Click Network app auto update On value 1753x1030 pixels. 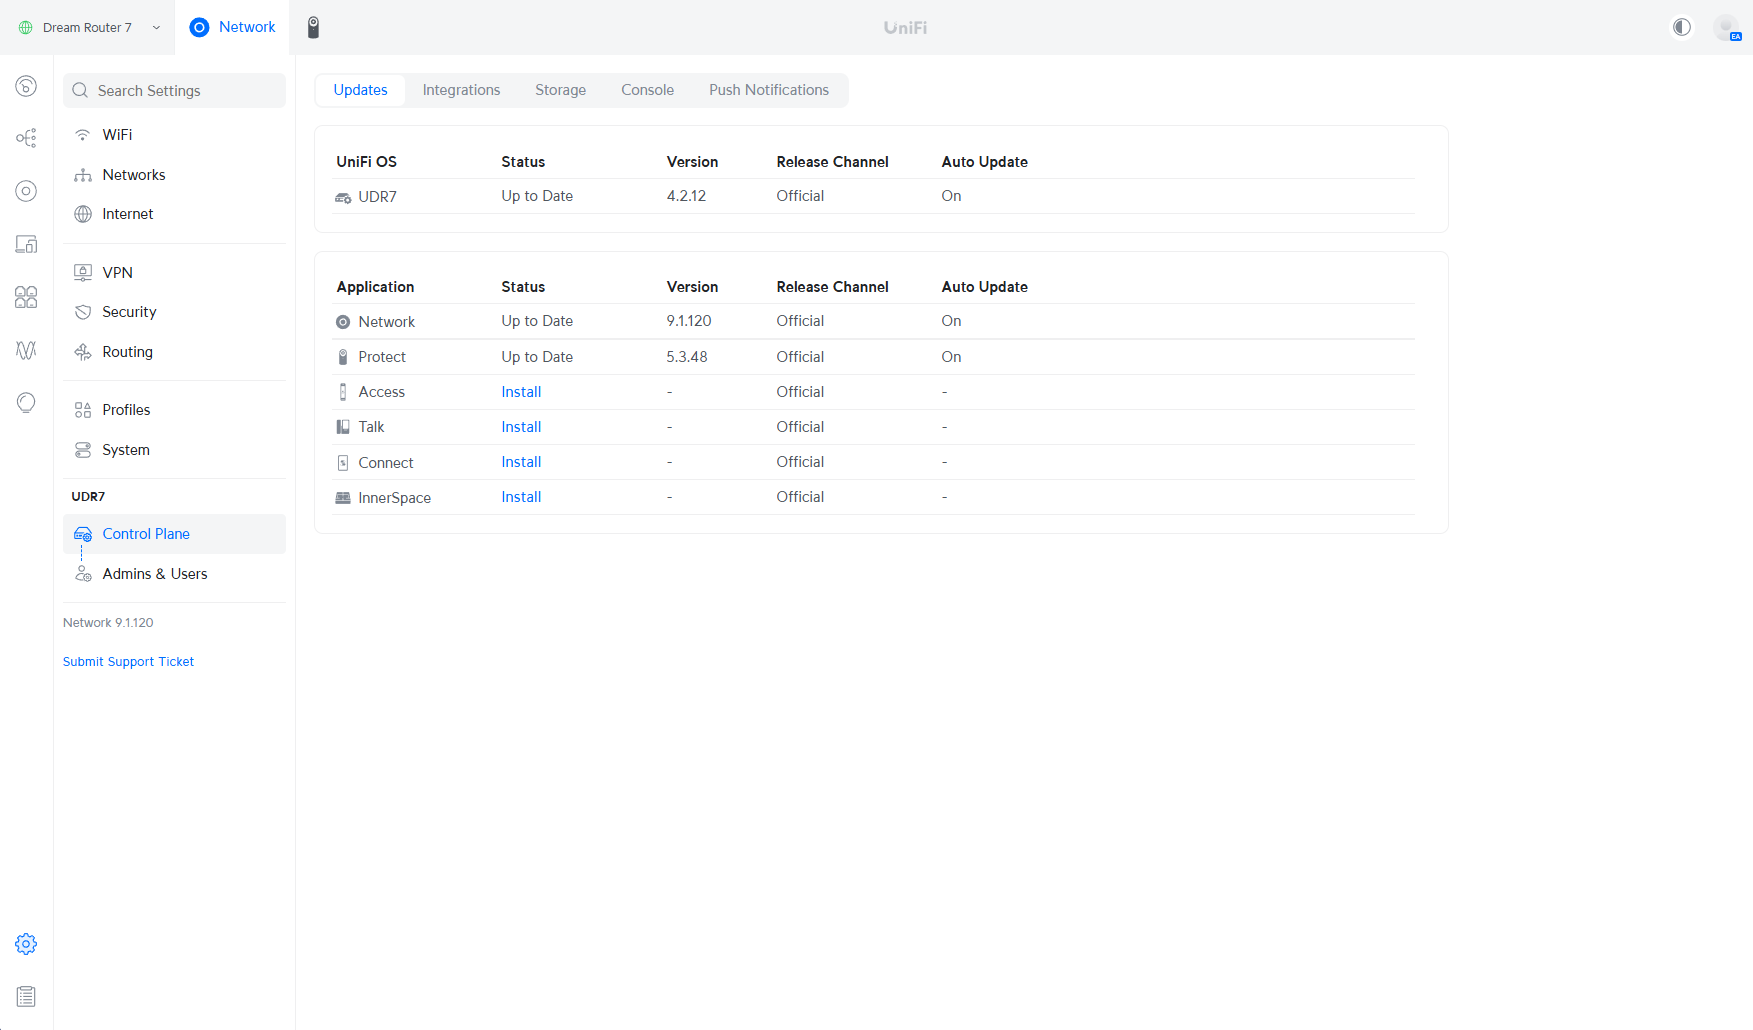click(x=951, y=321)
